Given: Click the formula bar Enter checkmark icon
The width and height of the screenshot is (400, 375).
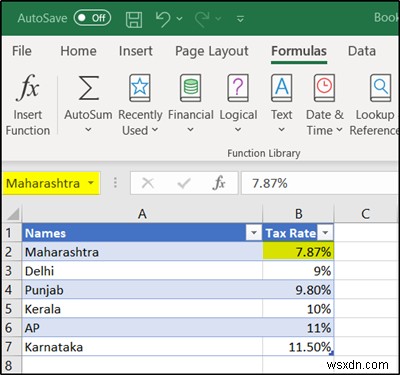Looking at the screenshot, I should click(184, 183).
